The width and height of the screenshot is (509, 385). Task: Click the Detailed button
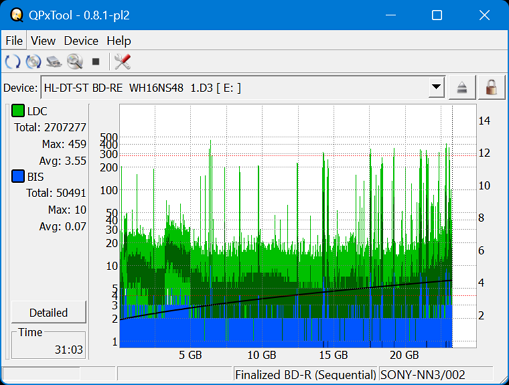tap(49, 312)
